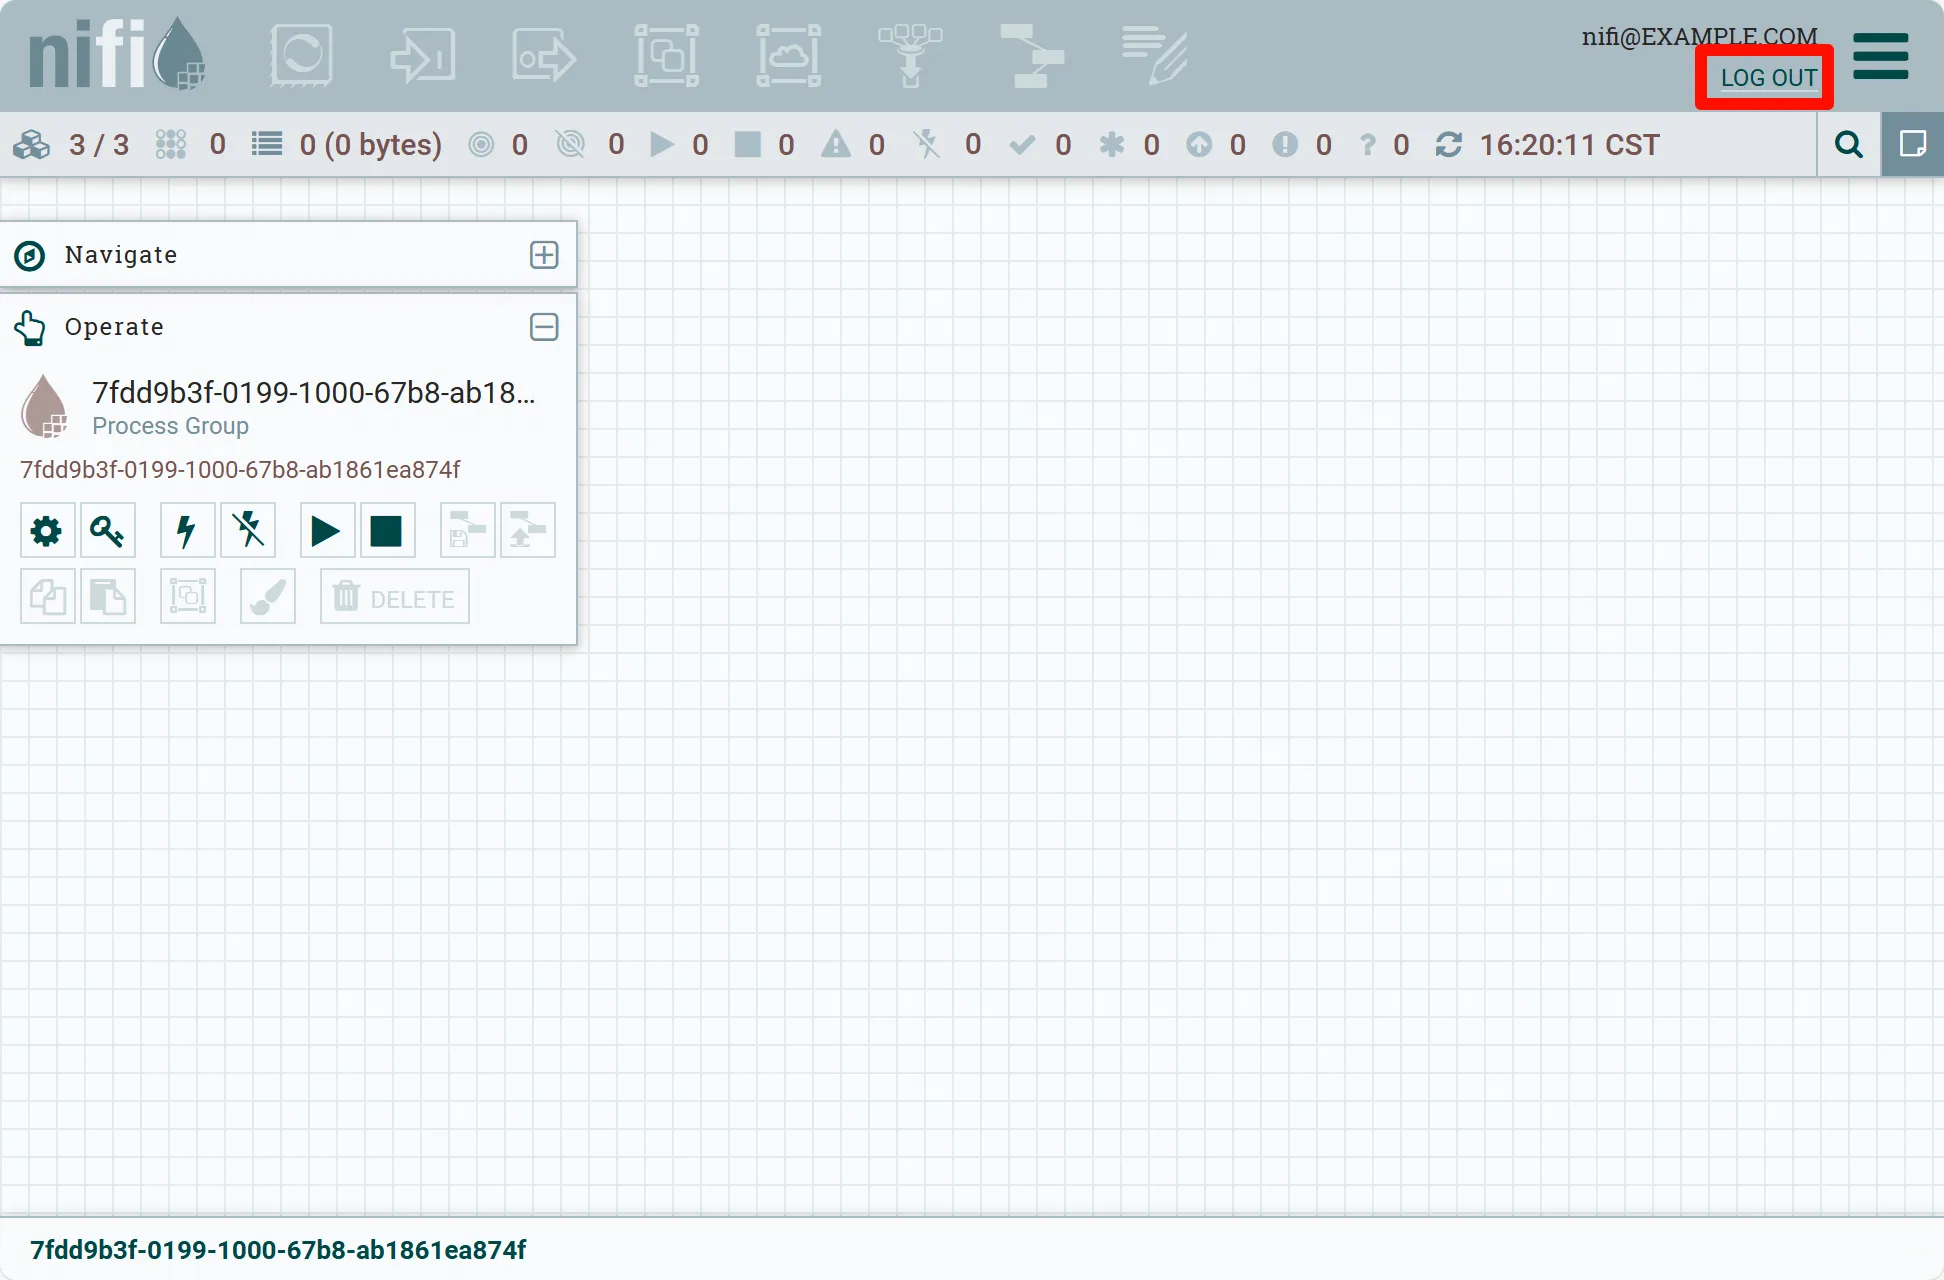Disable components with crossed bolt button
This screenshot has height=1280, width=1944.
(247, 531)
